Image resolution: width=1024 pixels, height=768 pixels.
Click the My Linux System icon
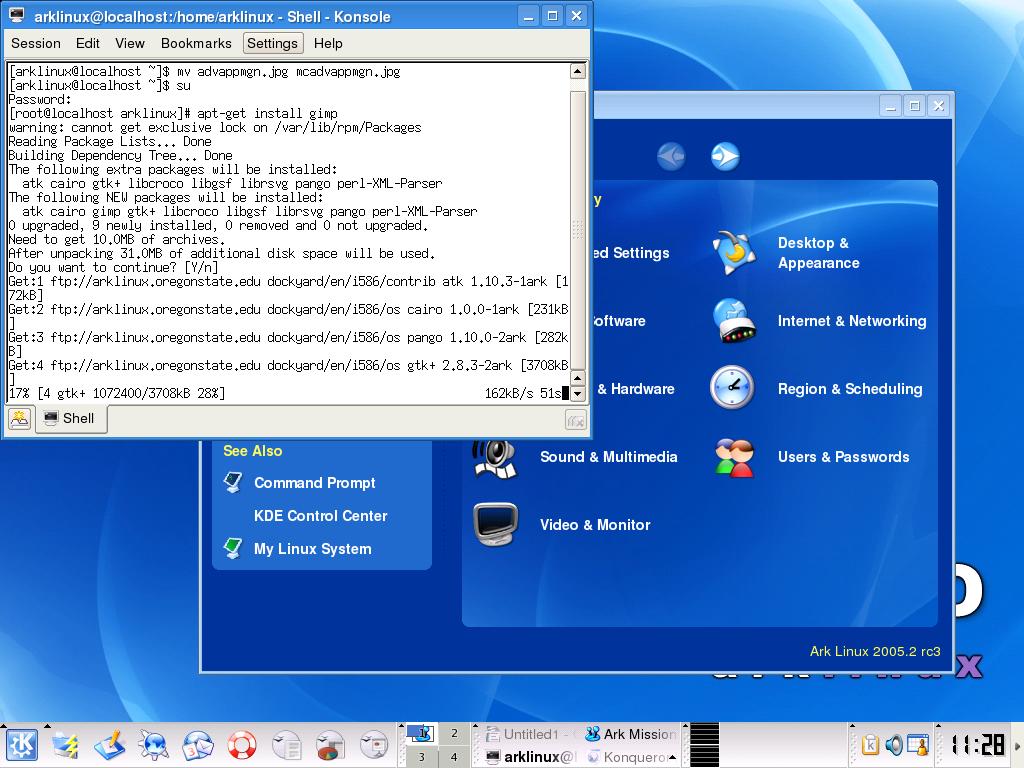233,547
